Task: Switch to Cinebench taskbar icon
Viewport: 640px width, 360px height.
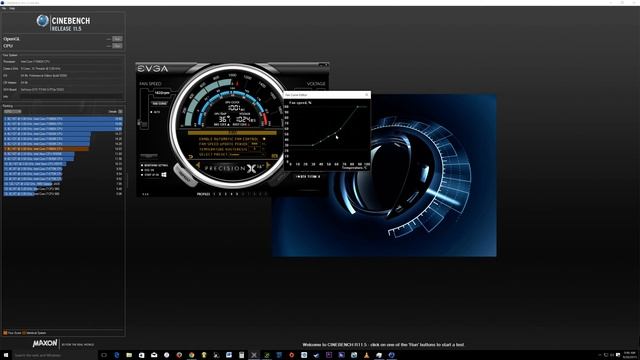Action: [x=391, y=355]
